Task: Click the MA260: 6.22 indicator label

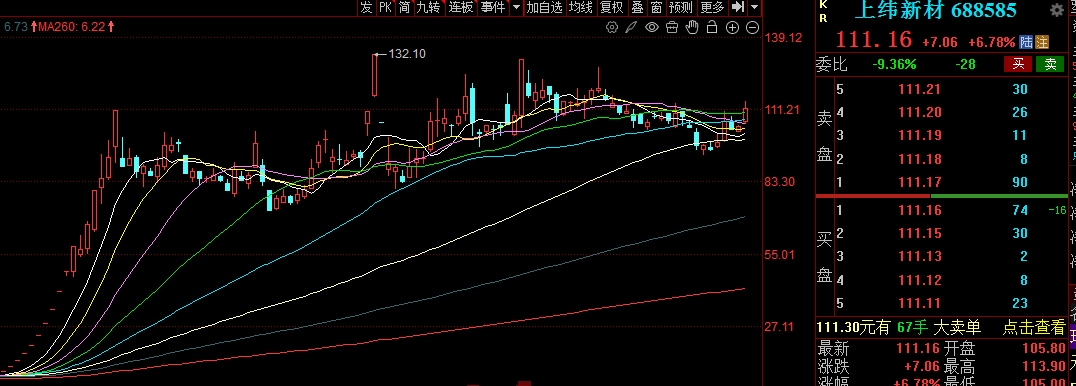Action: click(72, 27)
